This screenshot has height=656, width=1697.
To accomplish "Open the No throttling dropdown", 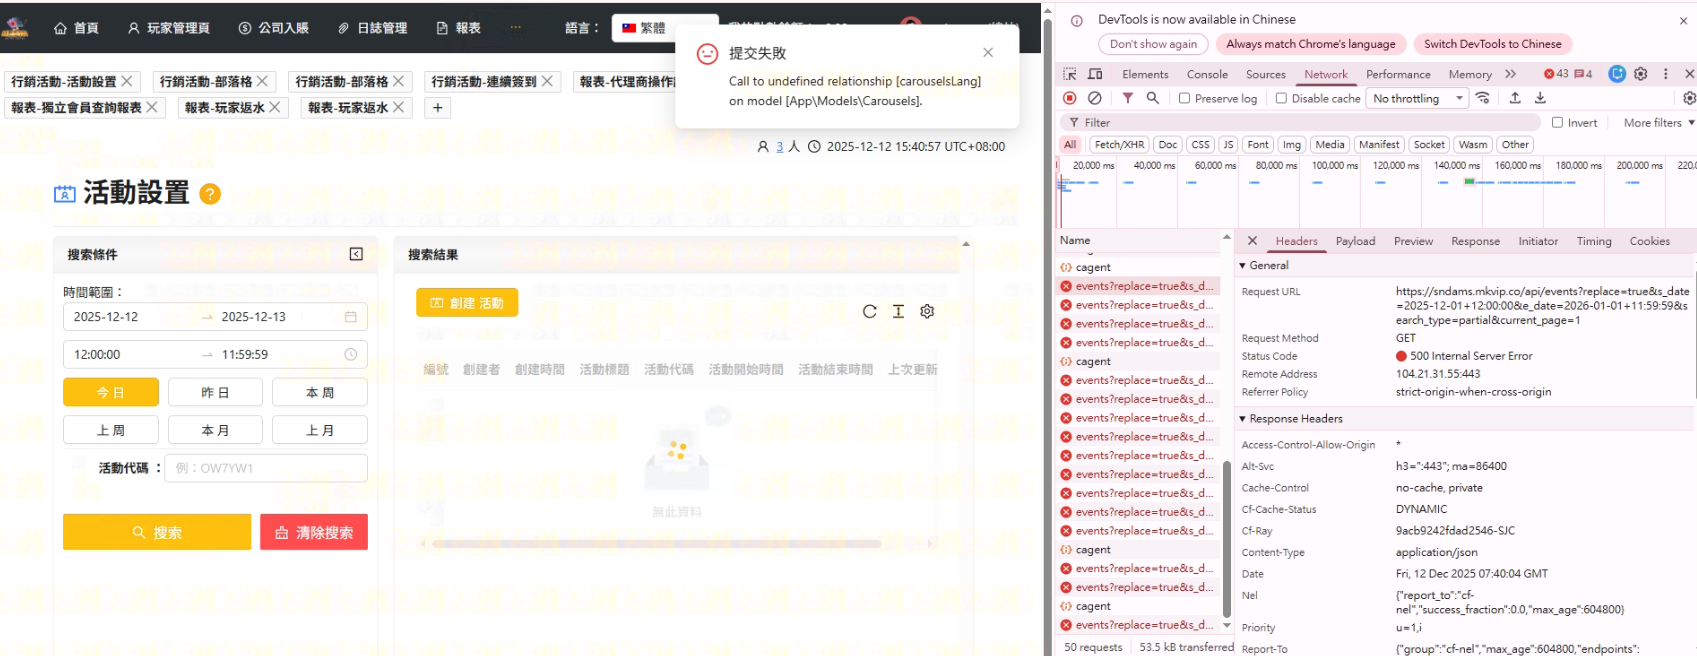I will point(1417,98).
